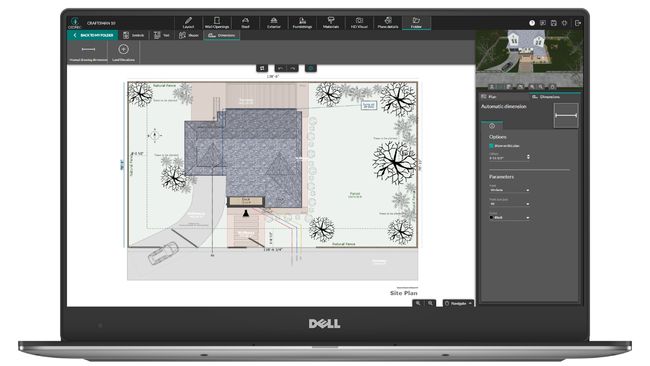This screenshot has width=650, height=366.
Task: Click the zoom-in magnifier under 3D preview
Action: point(531,87)
